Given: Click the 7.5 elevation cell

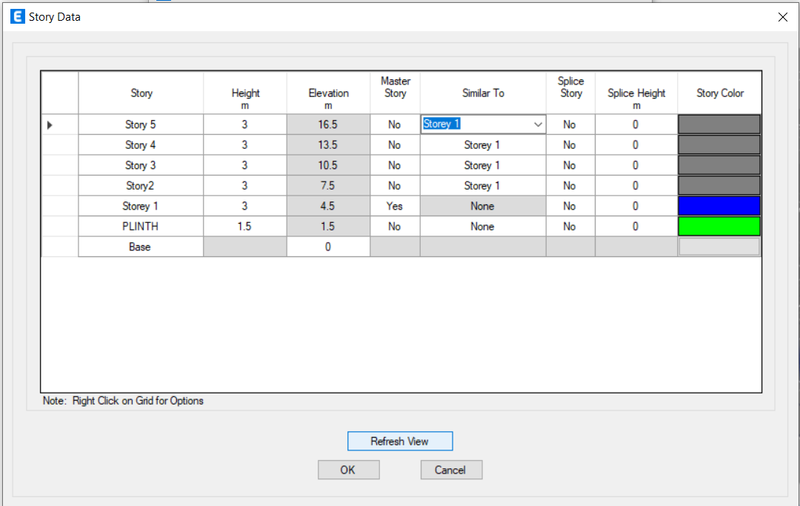Looking at the screenshot, I should tap(328, 186).
